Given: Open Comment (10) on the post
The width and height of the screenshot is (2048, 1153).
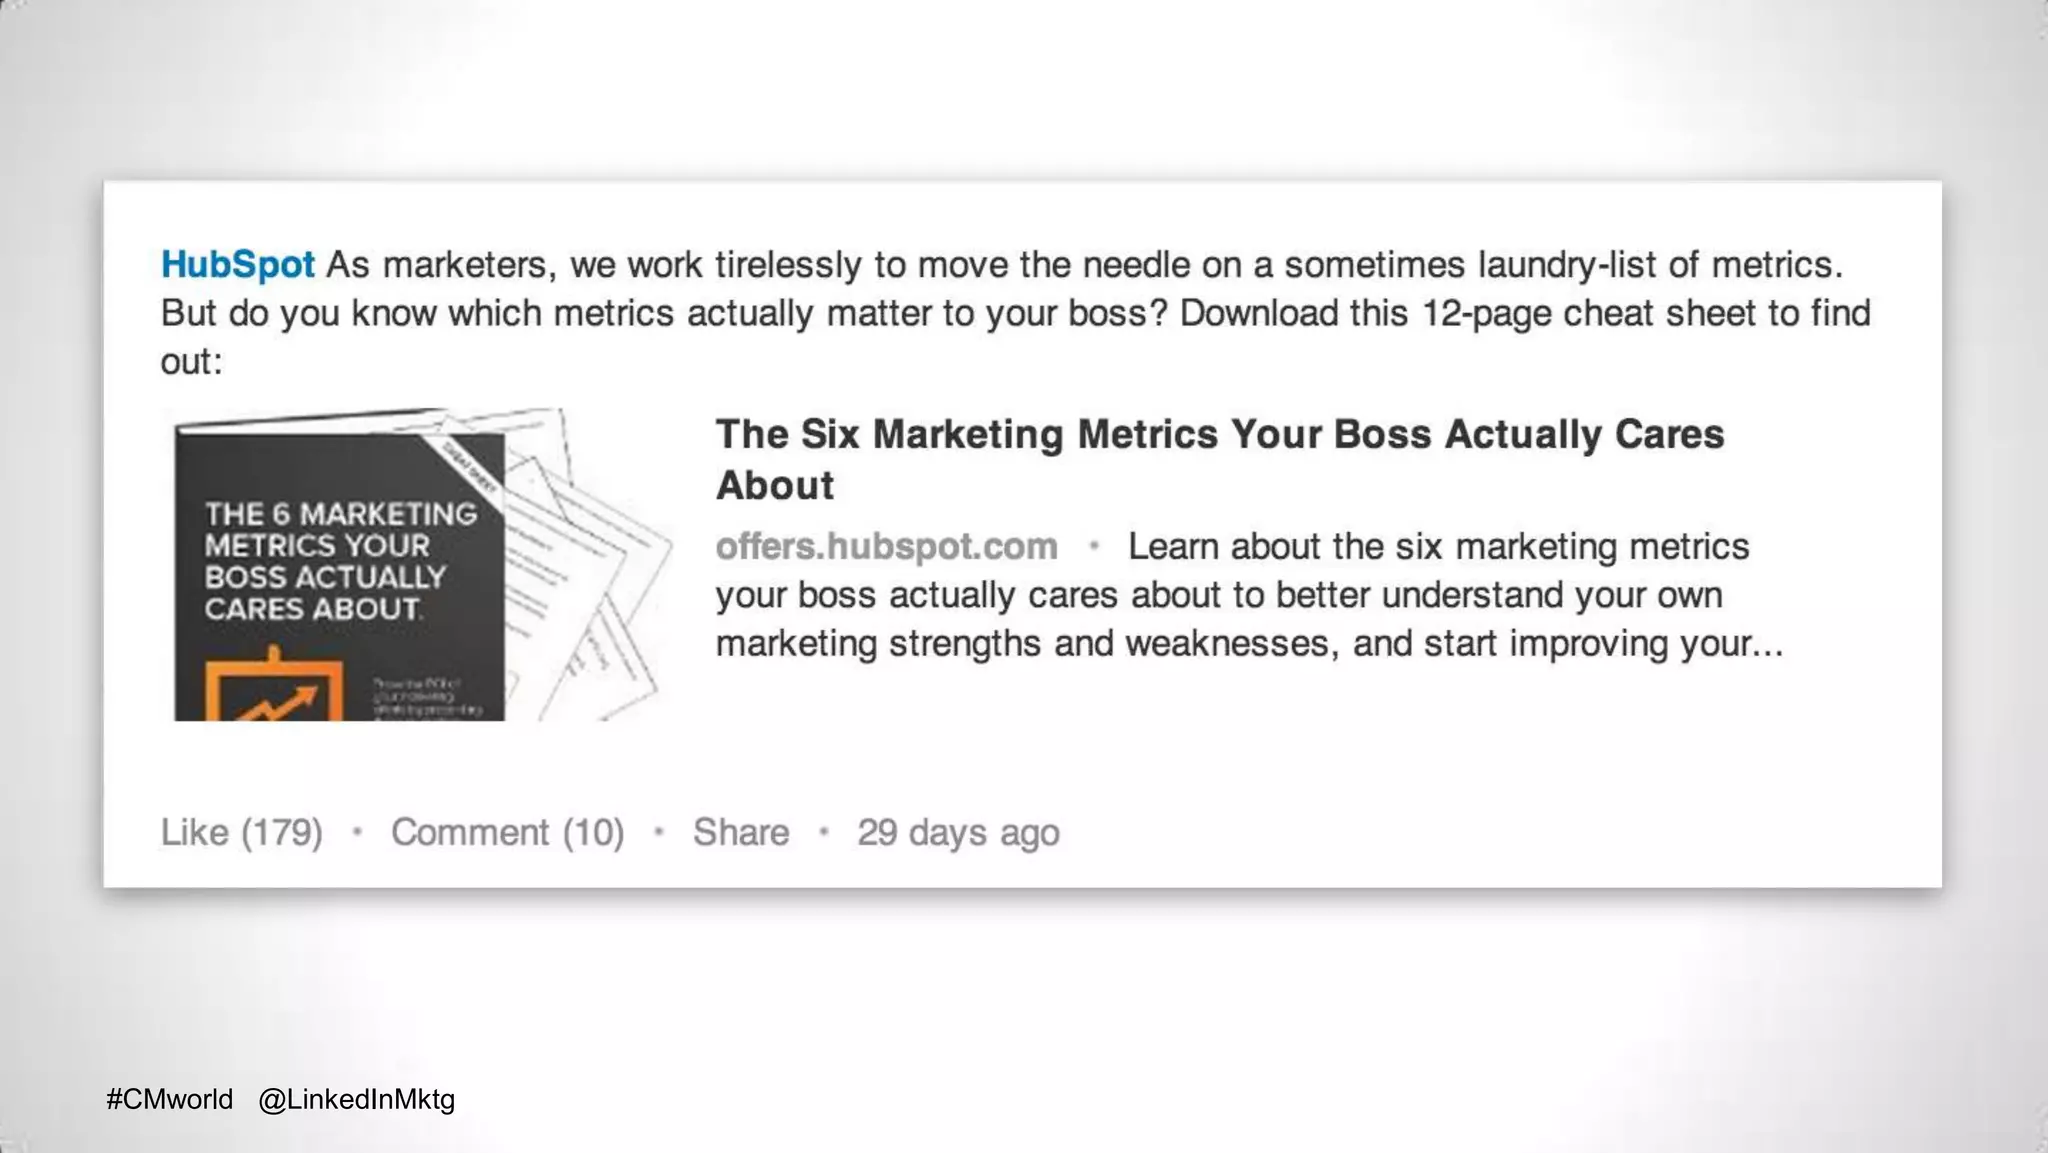Looking at the screenshot, I should pyautogui.click(x=507, y=832).
